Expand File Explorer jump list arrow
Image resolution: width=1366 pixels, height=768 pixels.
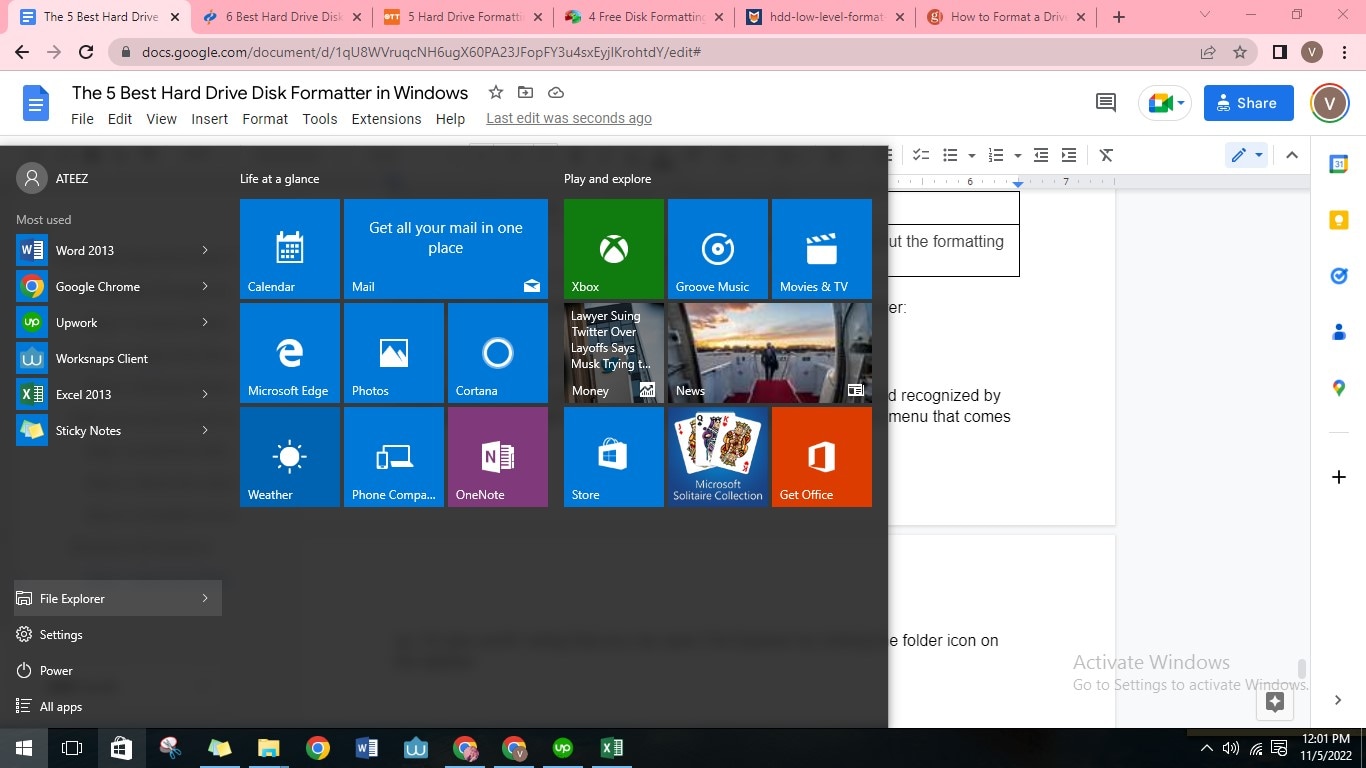[x=205, y=598]
